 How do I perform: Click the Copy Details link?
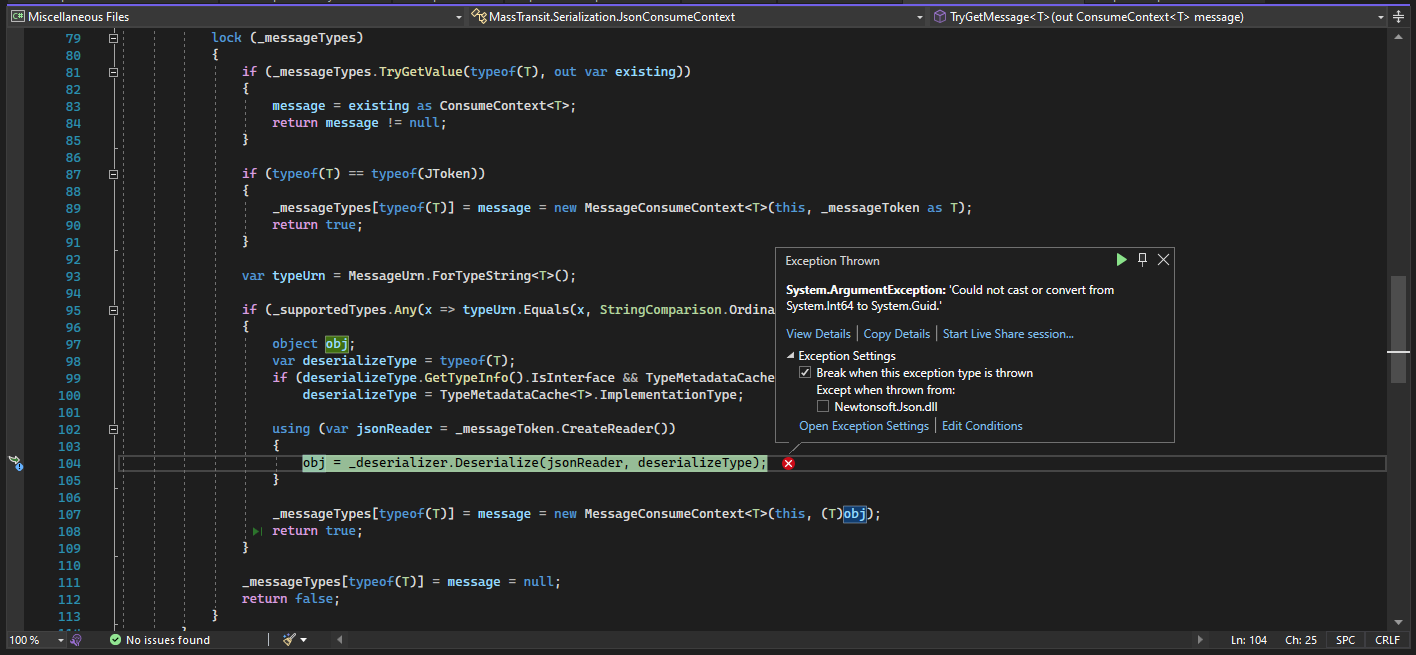(896, 334)
